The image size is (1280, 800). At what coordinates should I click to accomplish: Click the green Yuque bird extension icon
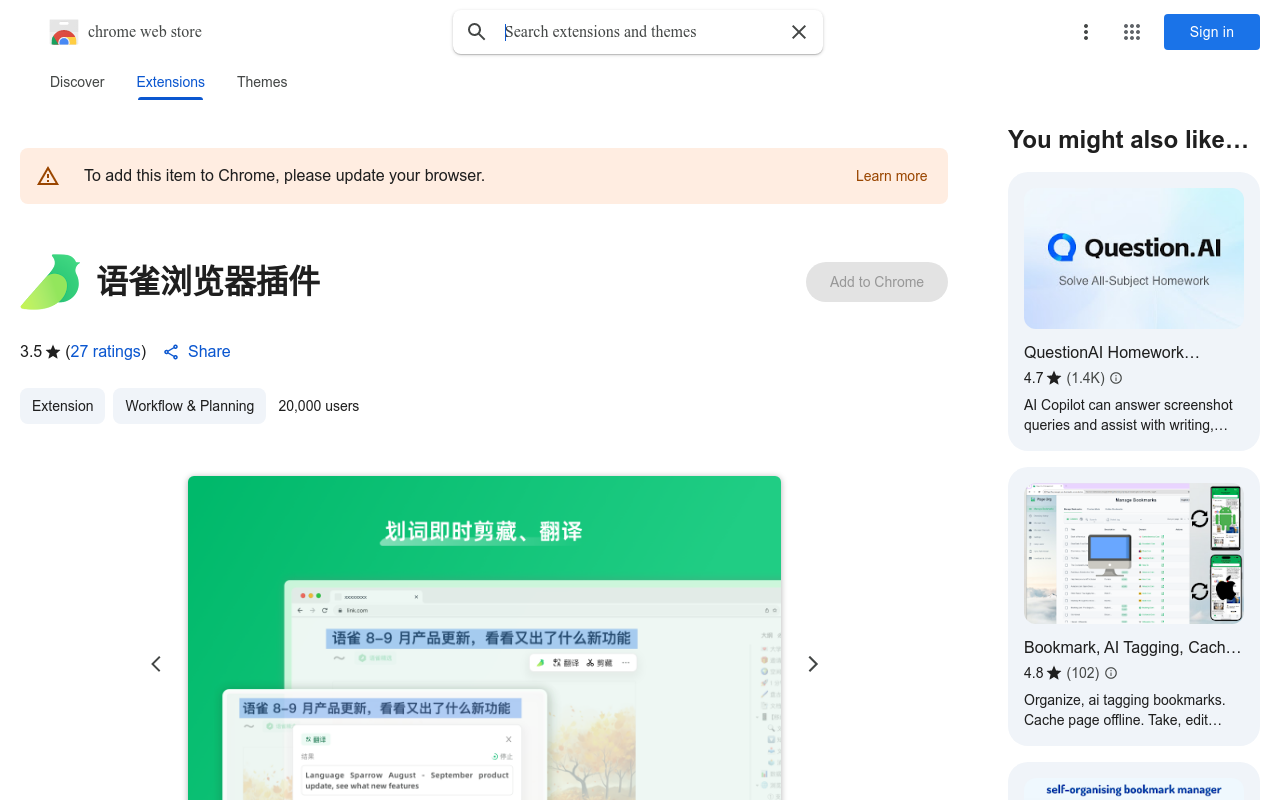coord(50,282)
